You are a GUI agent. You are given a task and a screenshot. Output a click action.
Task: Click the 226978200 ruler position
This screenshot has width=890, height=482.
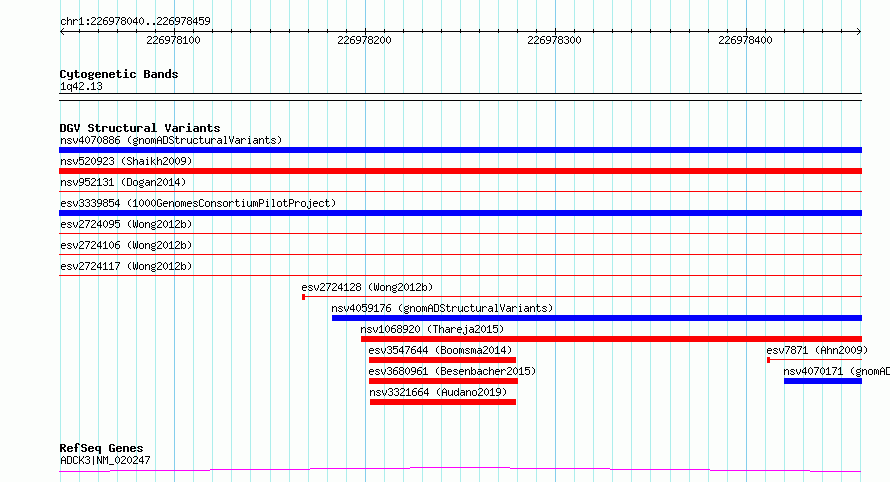tap(364, 40)
